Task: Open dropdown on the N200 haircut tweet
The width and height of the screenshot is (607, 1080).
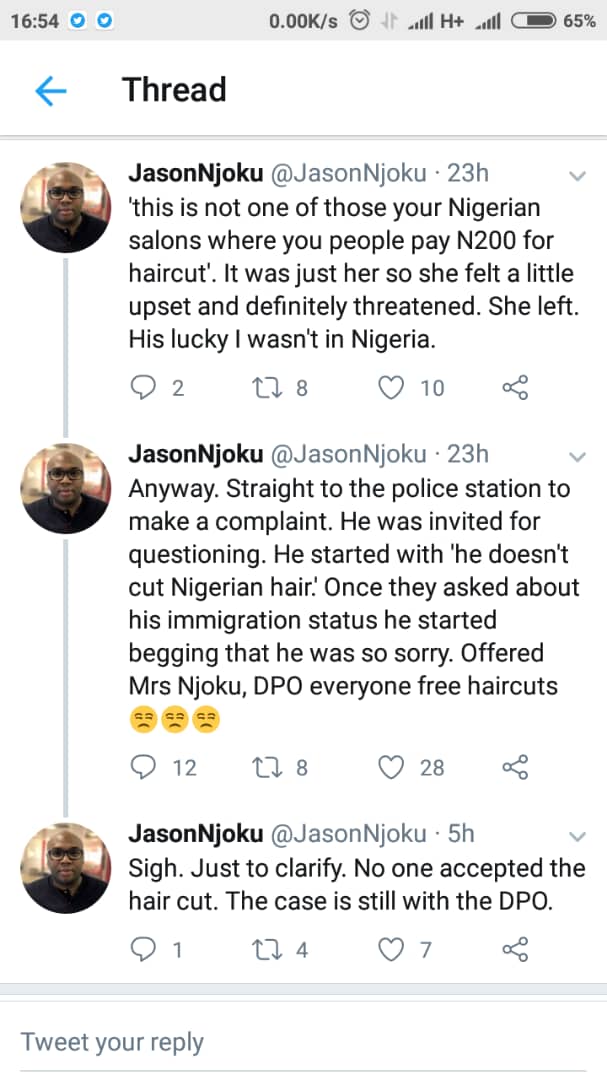Action: click(577, 176)
